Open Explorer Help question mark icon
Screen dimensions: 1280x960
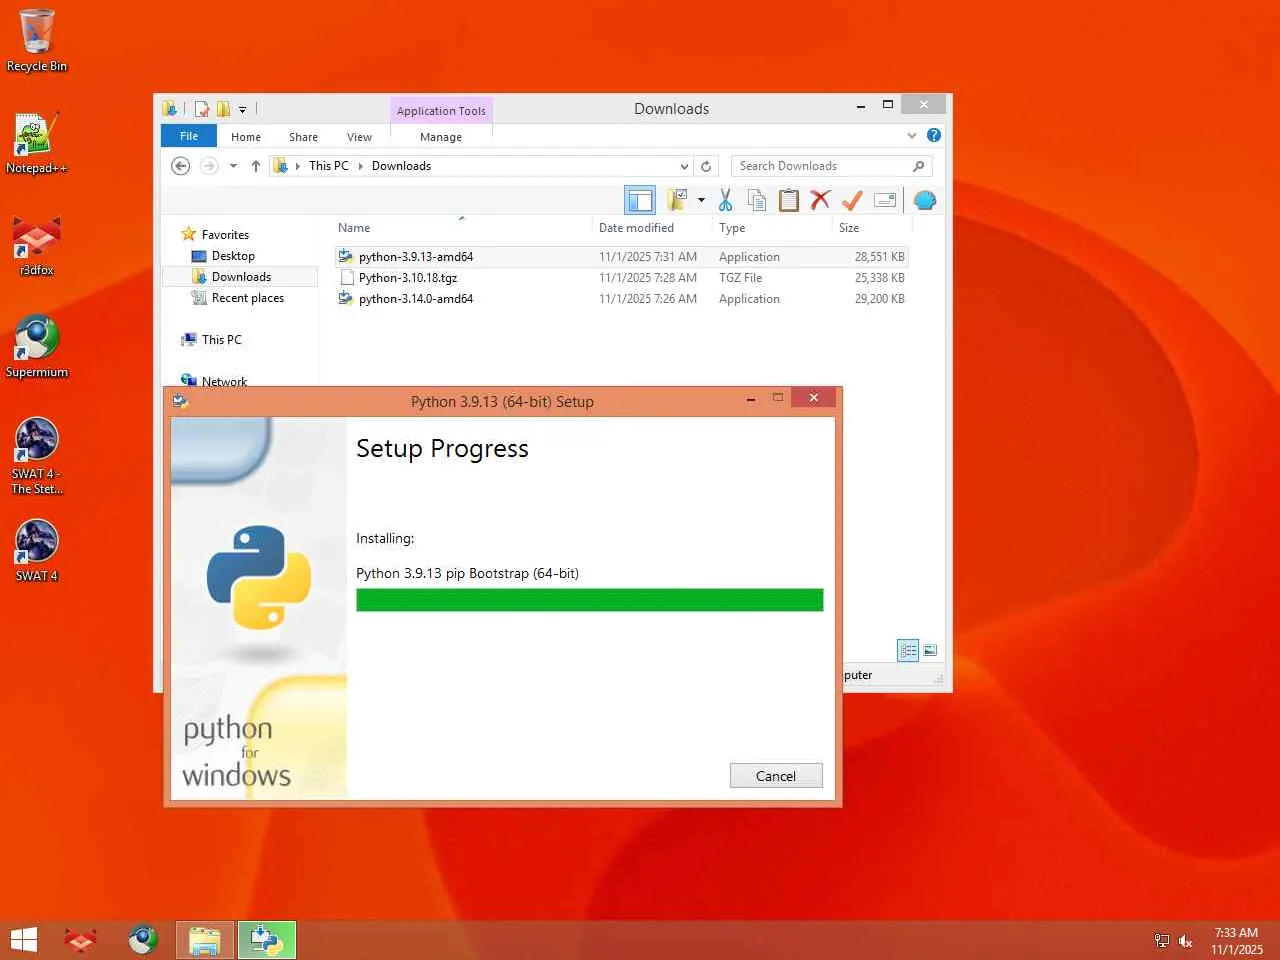click(x=934, y=135)
